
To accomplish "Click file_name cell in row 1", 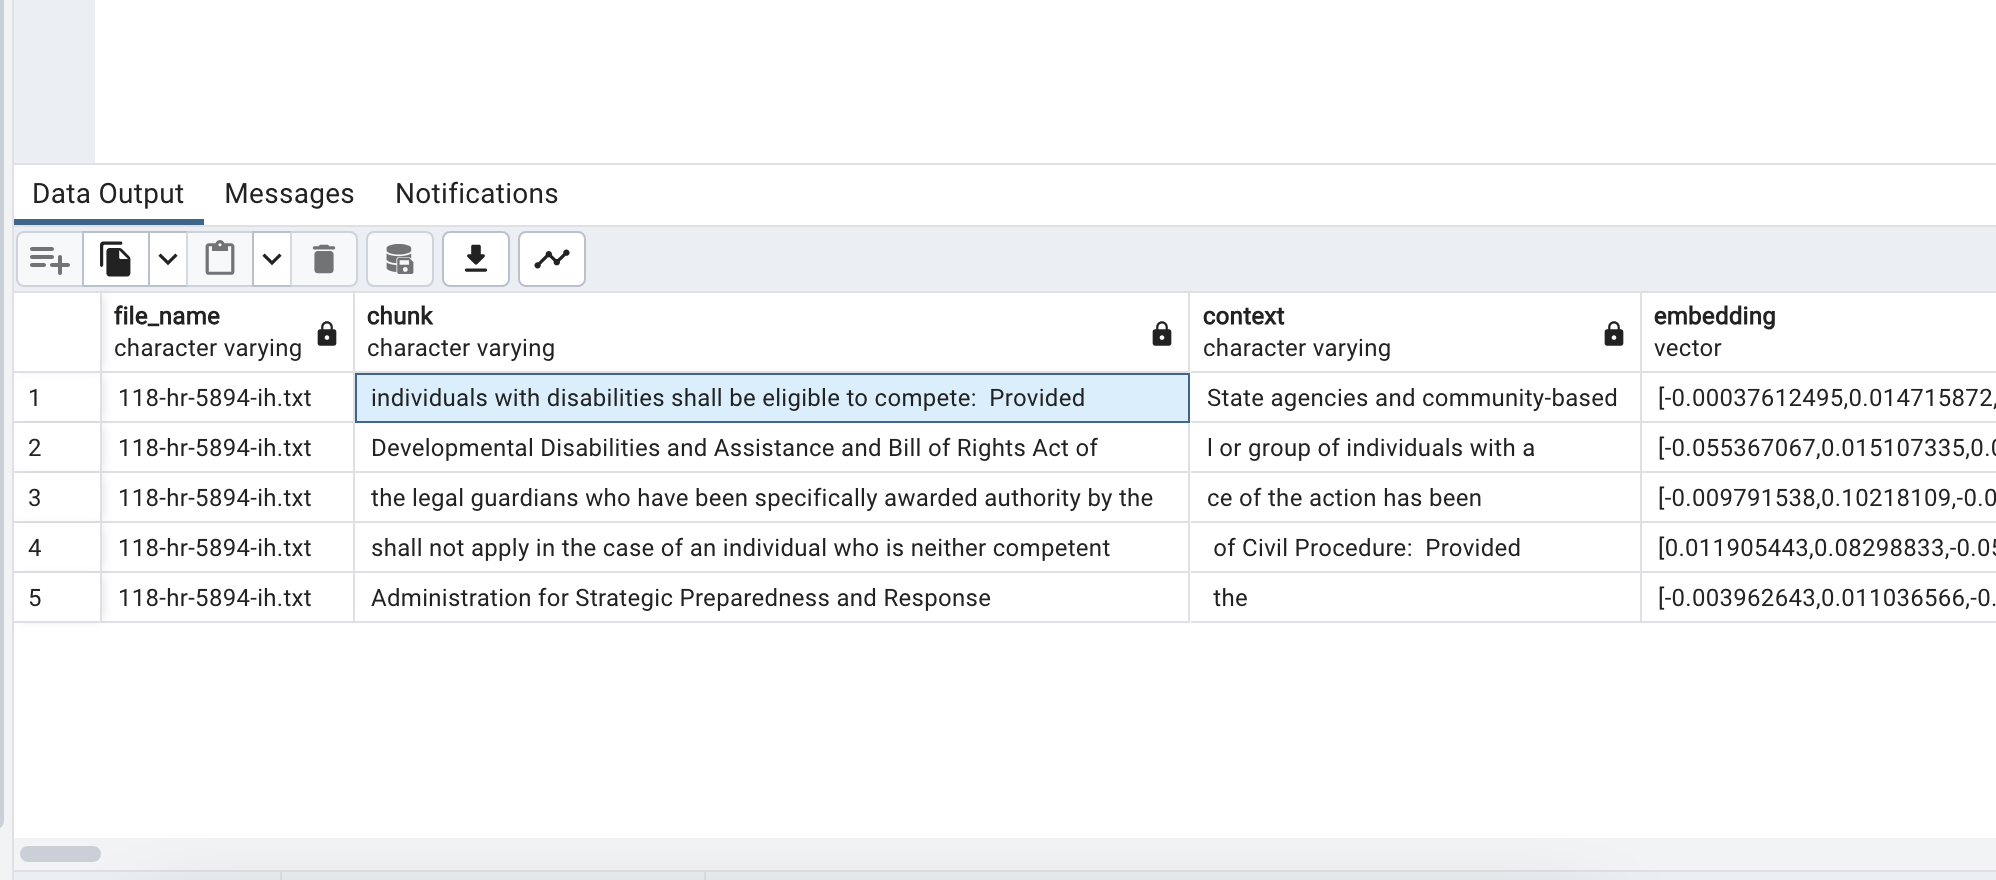I will [228, 398].
